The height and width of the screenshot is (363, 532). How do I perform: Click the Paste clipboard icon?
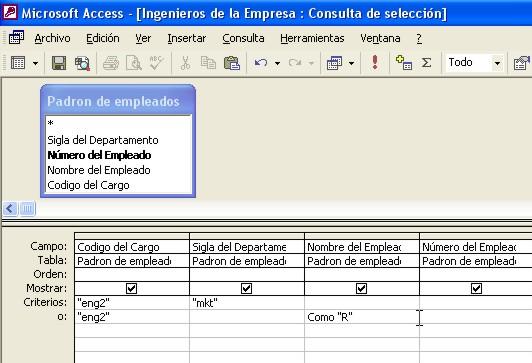[232, 63]
